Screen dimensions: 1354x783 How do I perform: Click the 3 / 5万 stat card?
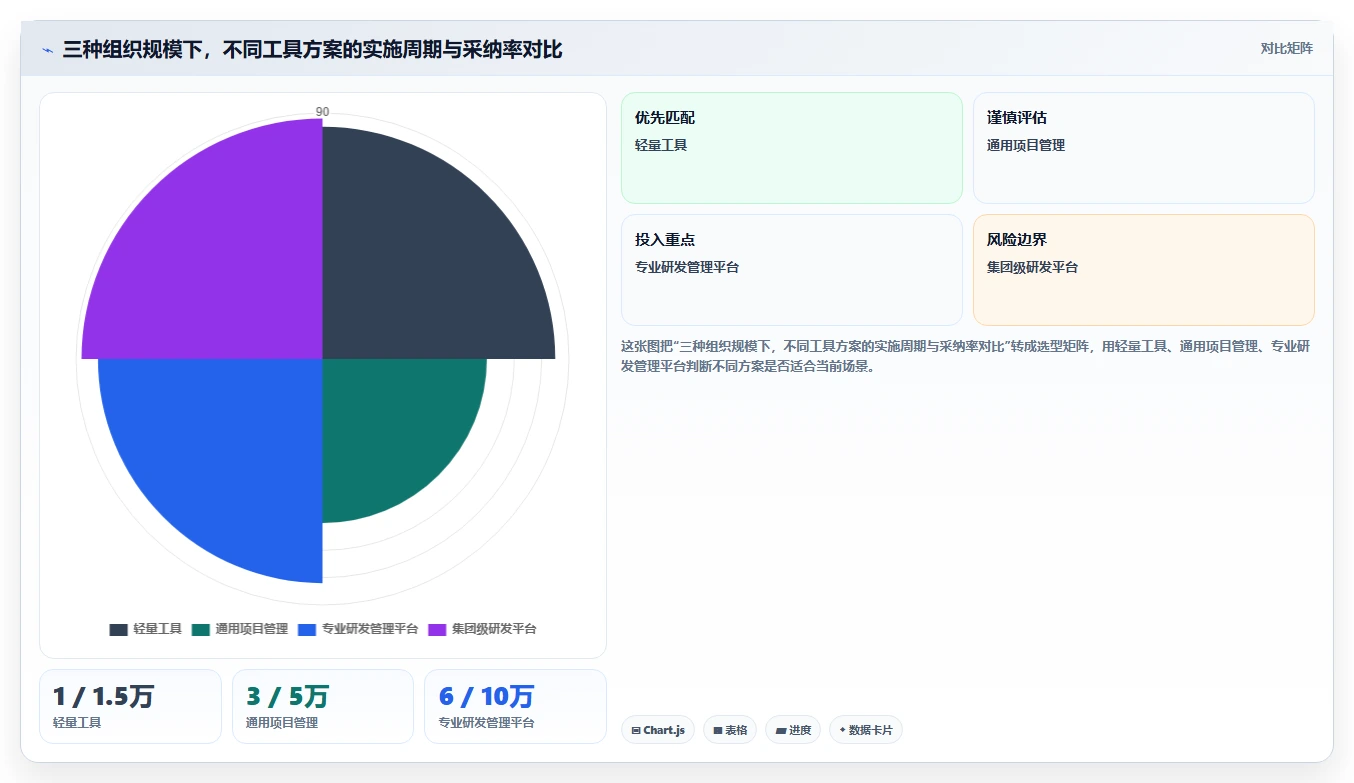click(x=323, y=706)
